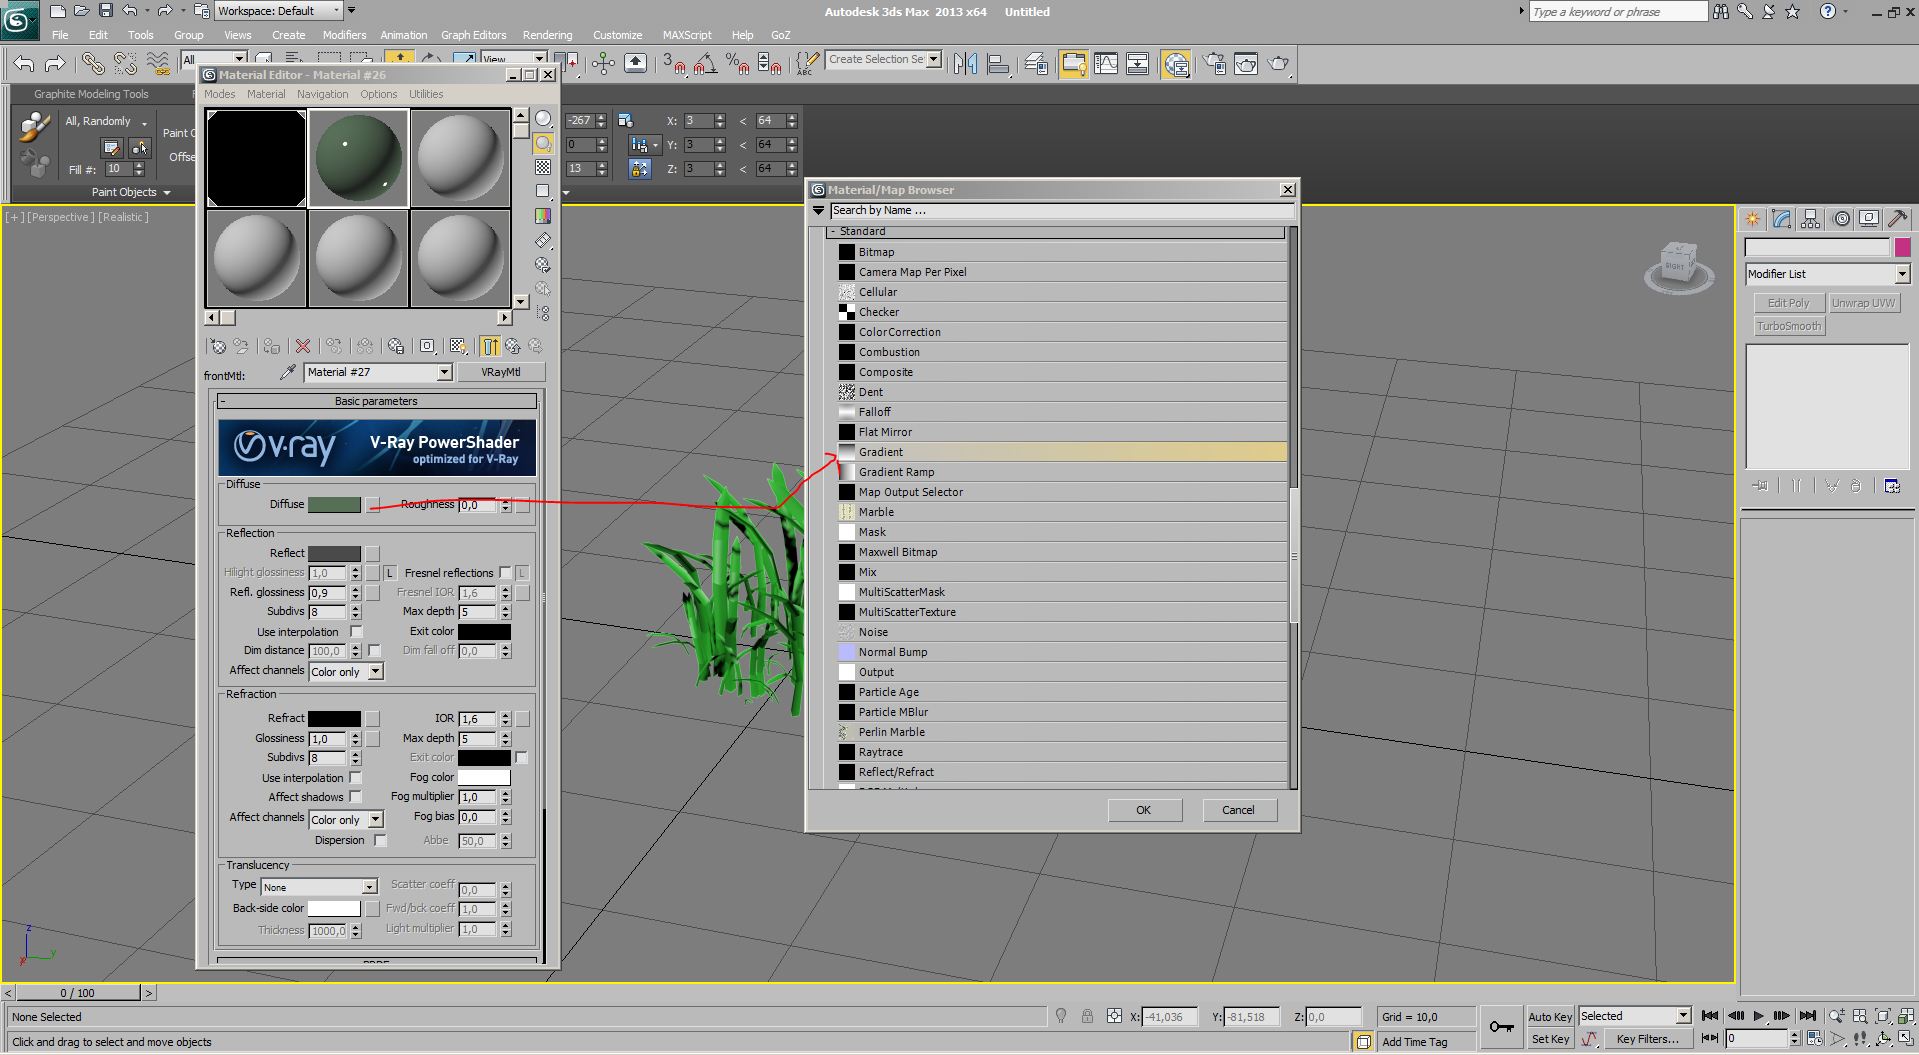
Task: Enable the Fresnel reflections checkbox
Action: pyautogui.click(x=505, y=573)
